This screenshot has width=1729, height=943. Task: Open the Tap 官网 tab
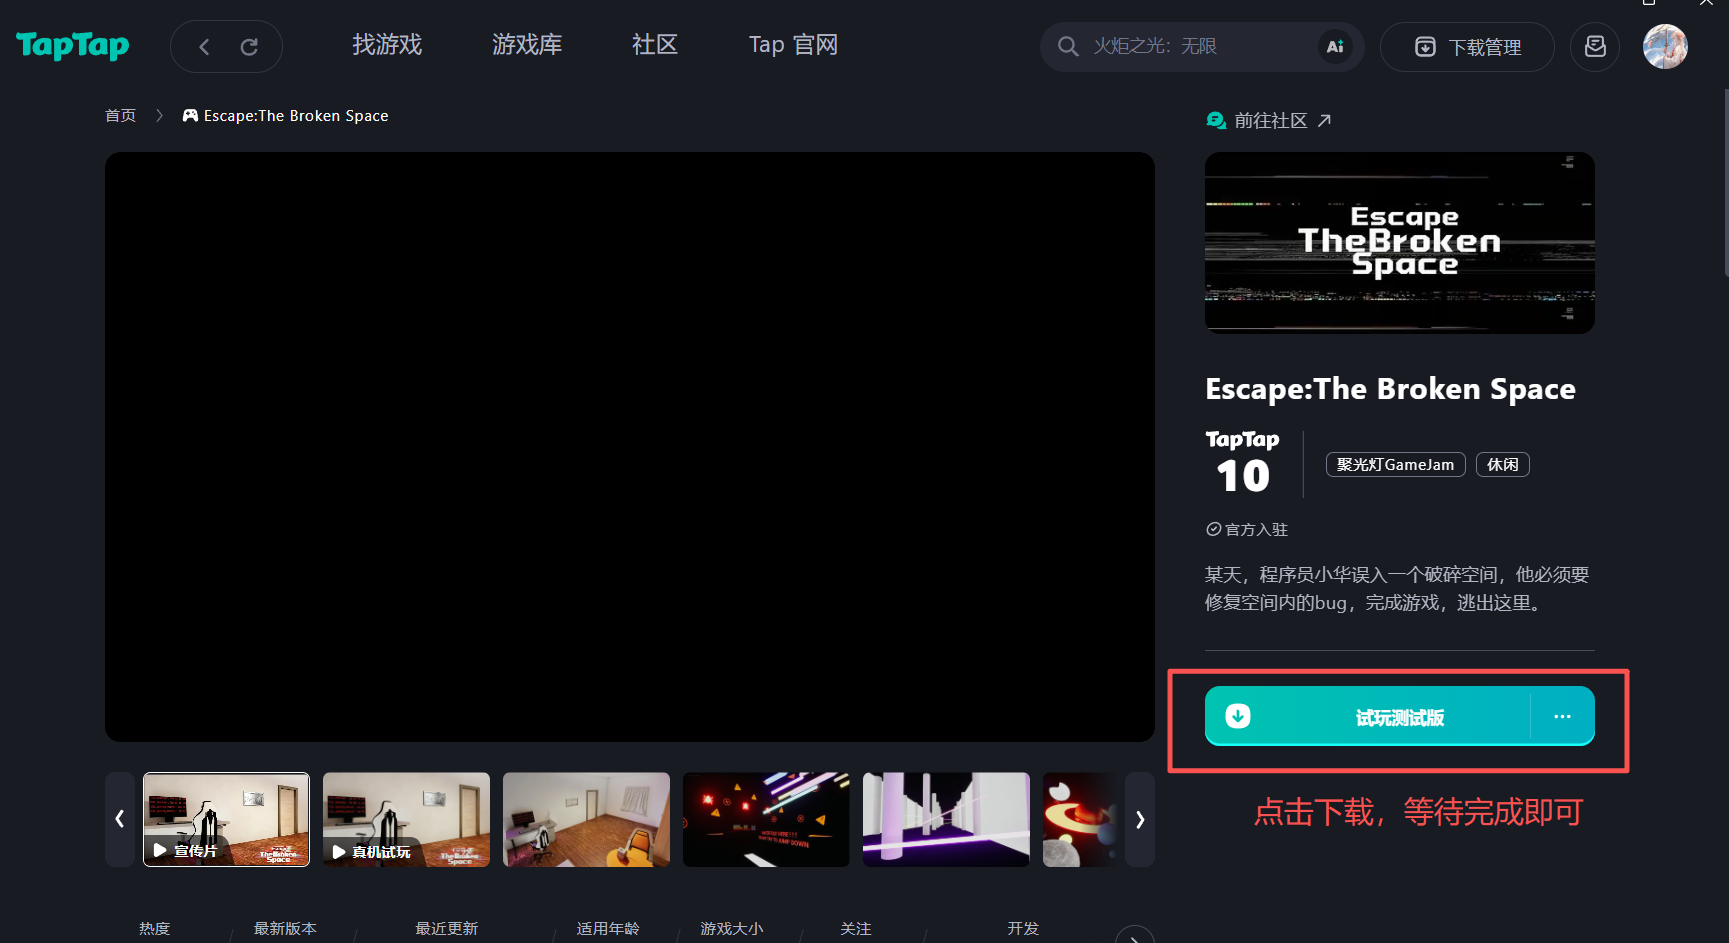[793, 45]
